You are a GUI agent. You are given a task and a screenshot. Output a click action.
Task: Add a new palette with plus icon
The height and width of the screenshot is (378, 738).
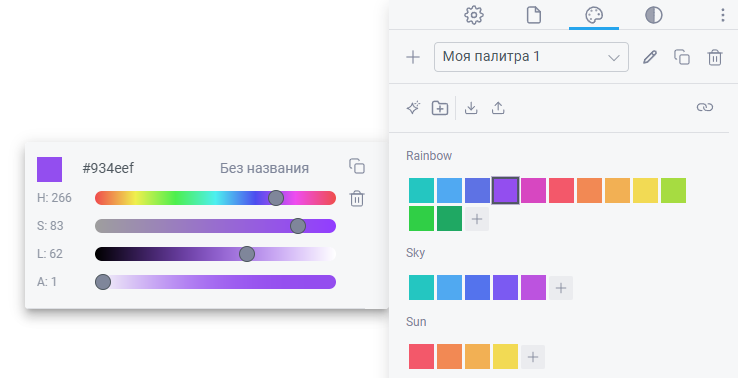pyautogui.click(x=413, y=57)
